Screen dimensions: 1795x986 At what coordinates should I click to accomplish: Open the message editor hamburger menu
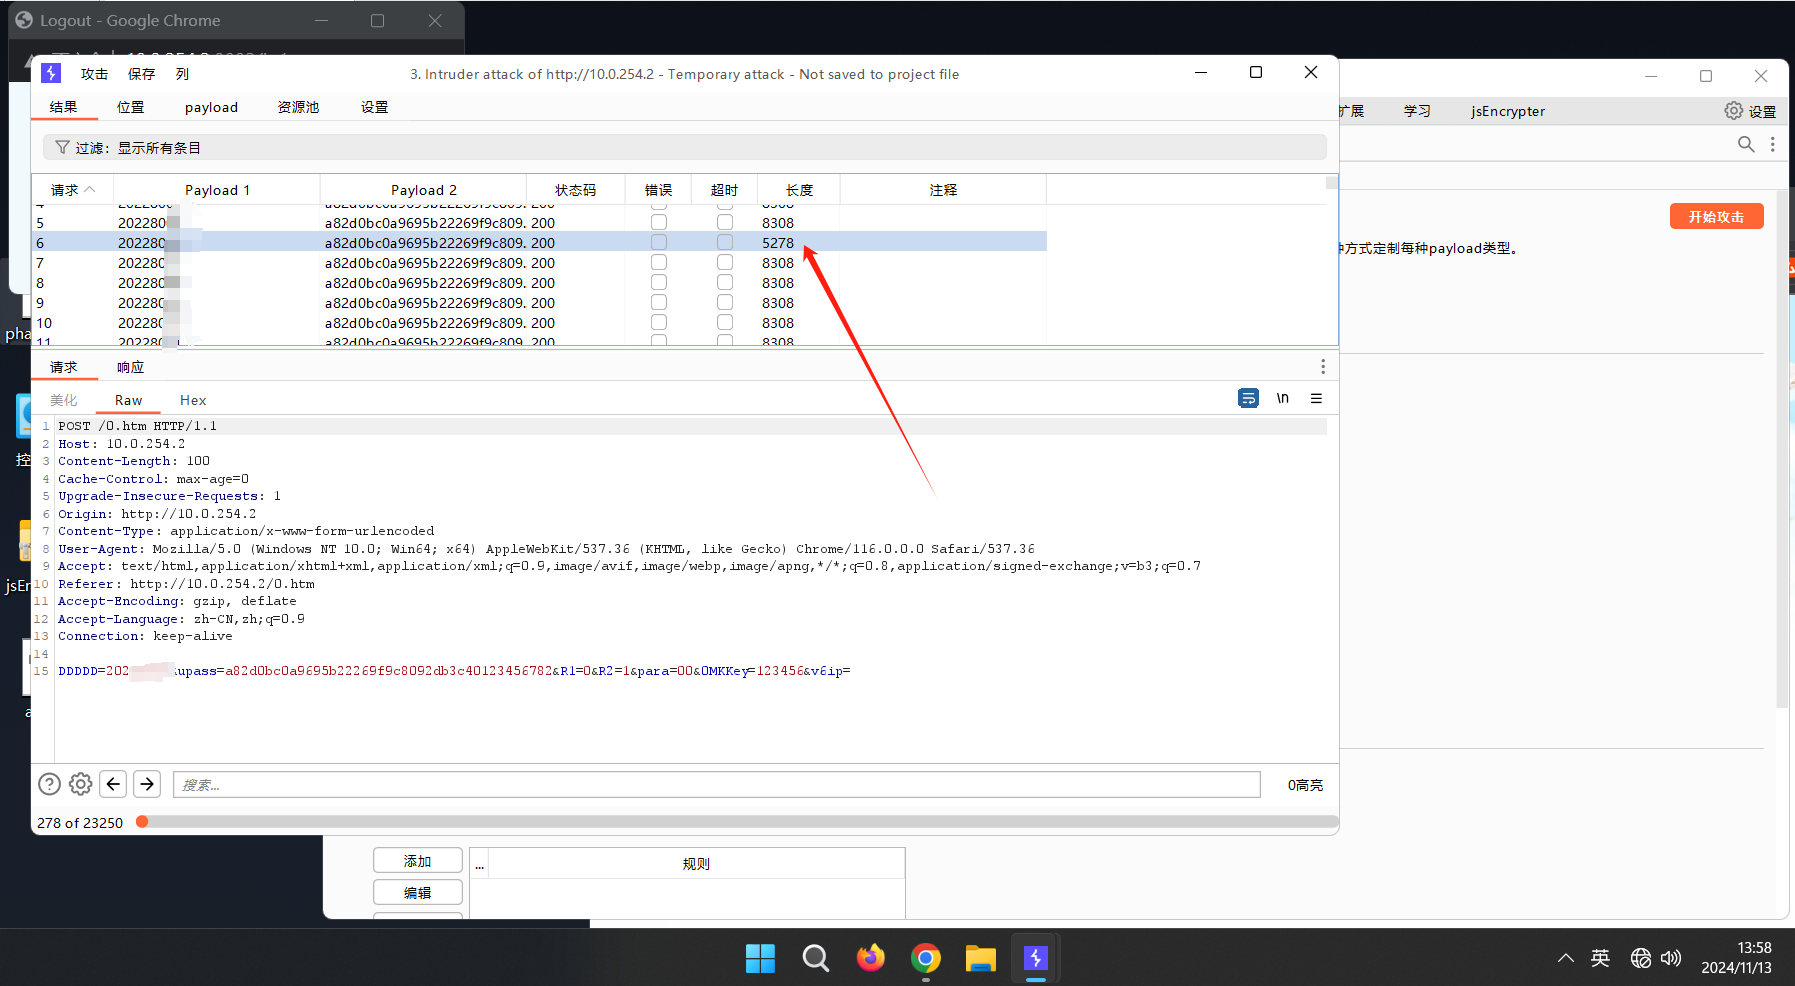coord(1316,398)
